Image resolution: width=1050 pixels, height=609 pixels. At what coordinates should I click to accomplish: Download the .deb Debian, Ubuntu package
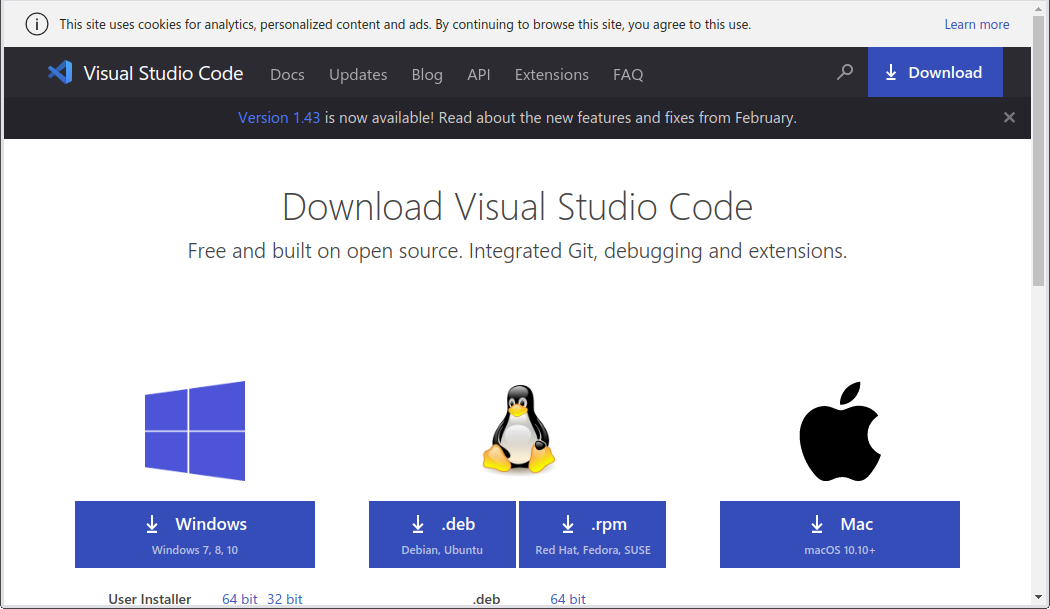442,535
